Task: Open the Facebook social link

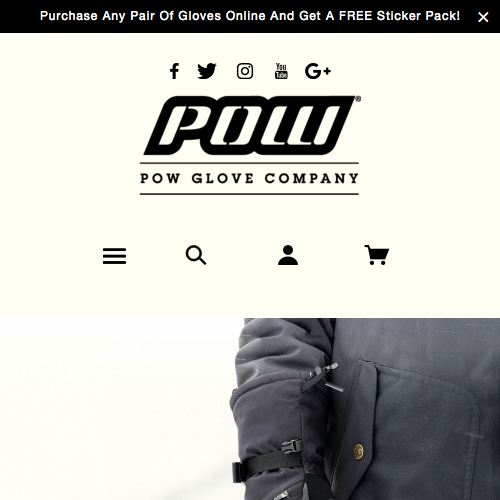Action: (174, 71)
